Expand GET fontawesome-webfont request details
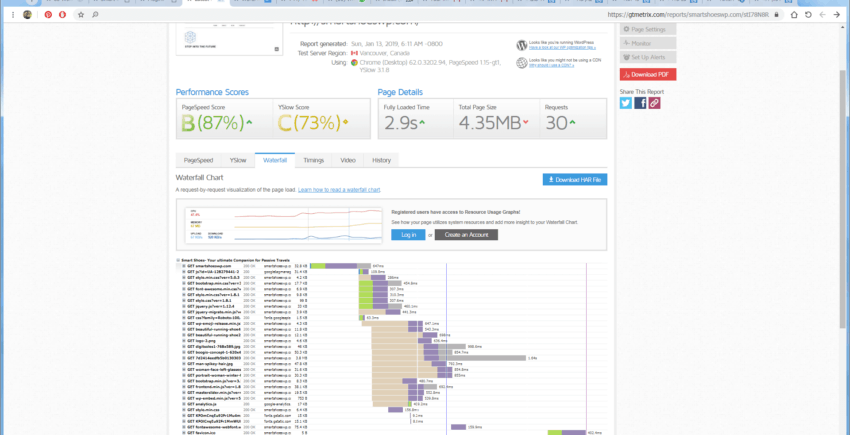 coord(184,427)
